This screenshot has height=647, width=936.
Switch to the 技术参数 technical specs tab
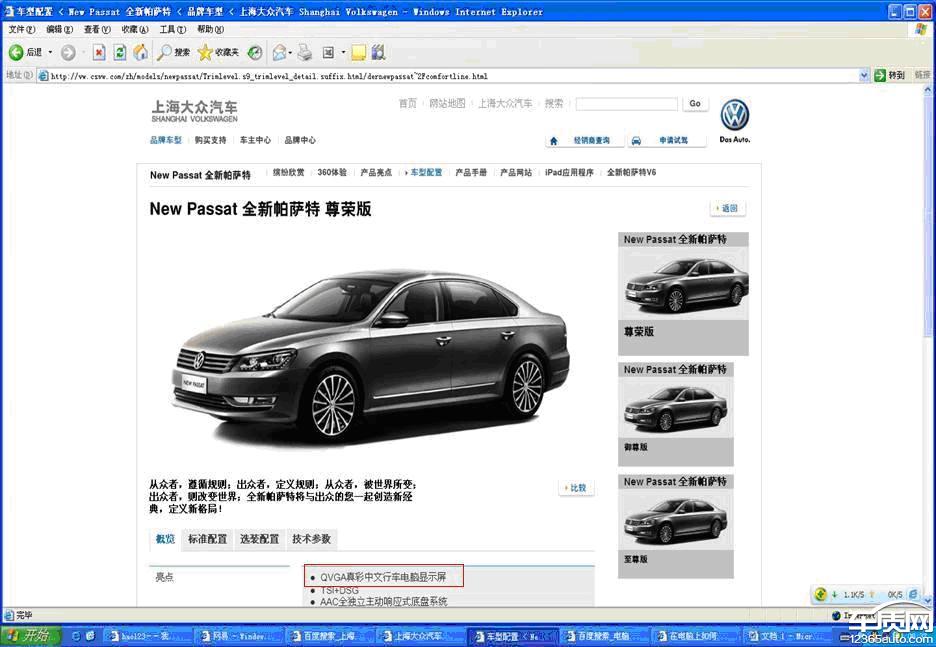pyautogui.click(x=312, y=539)
